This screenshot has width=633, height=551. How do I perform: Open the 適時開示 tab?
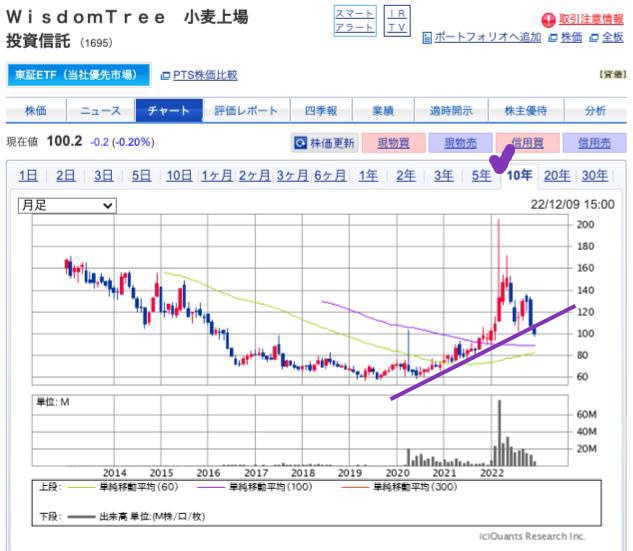tap(451, 110)
